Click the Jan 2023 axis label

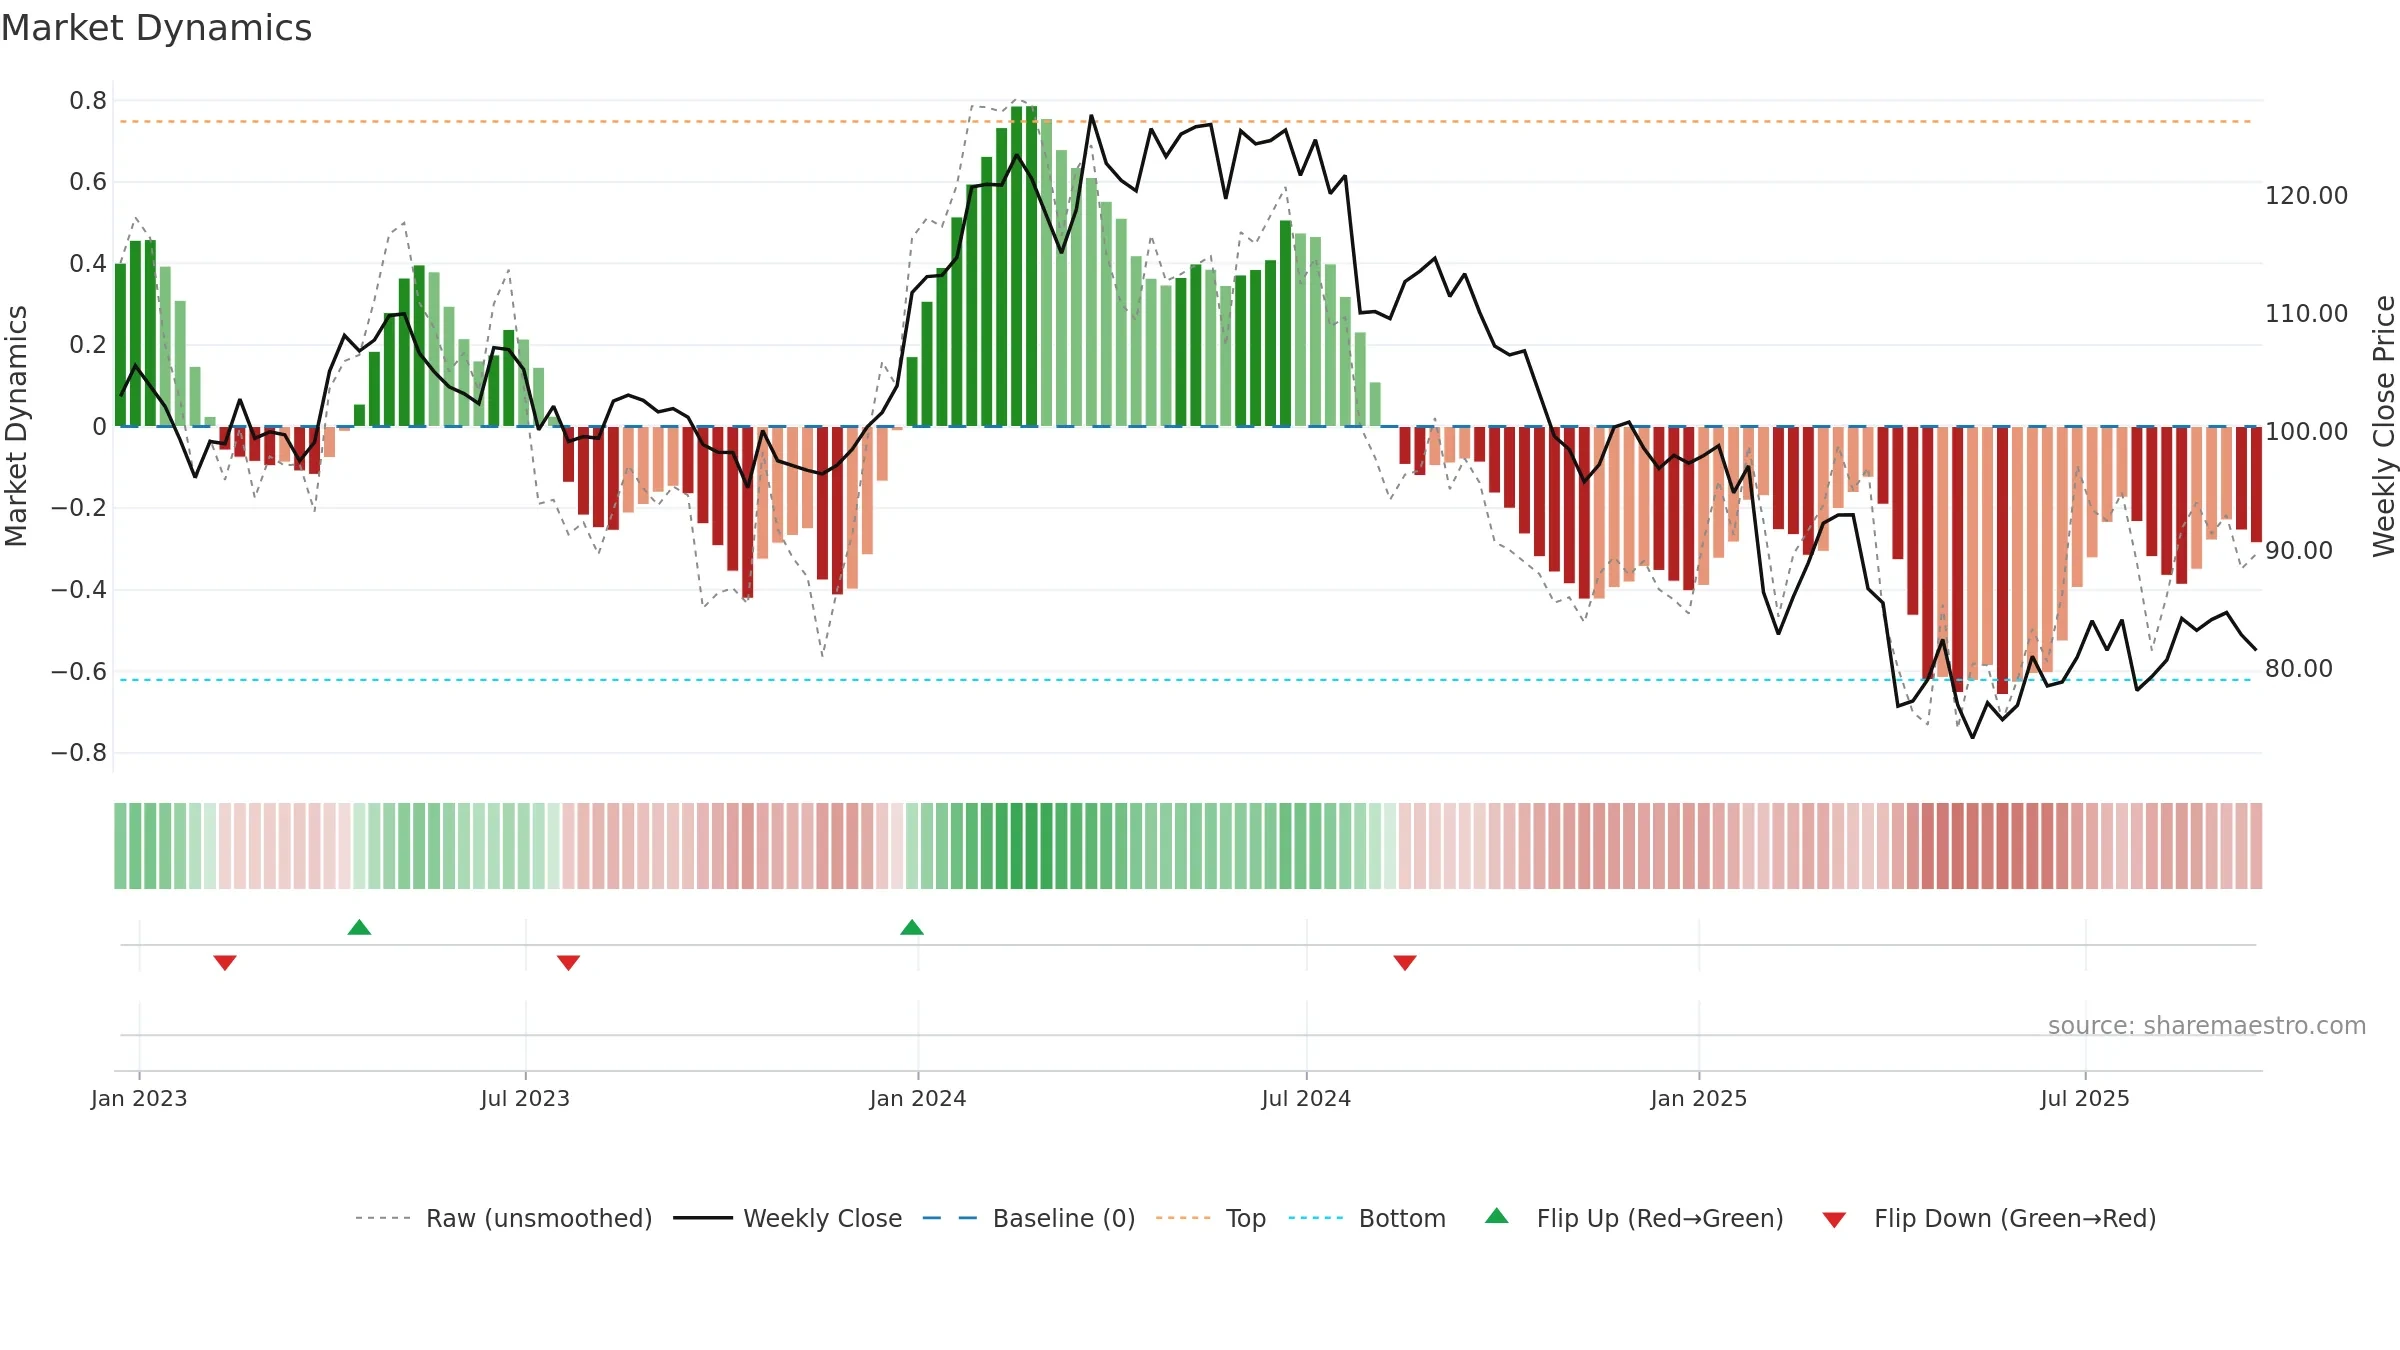[139, 1098]
